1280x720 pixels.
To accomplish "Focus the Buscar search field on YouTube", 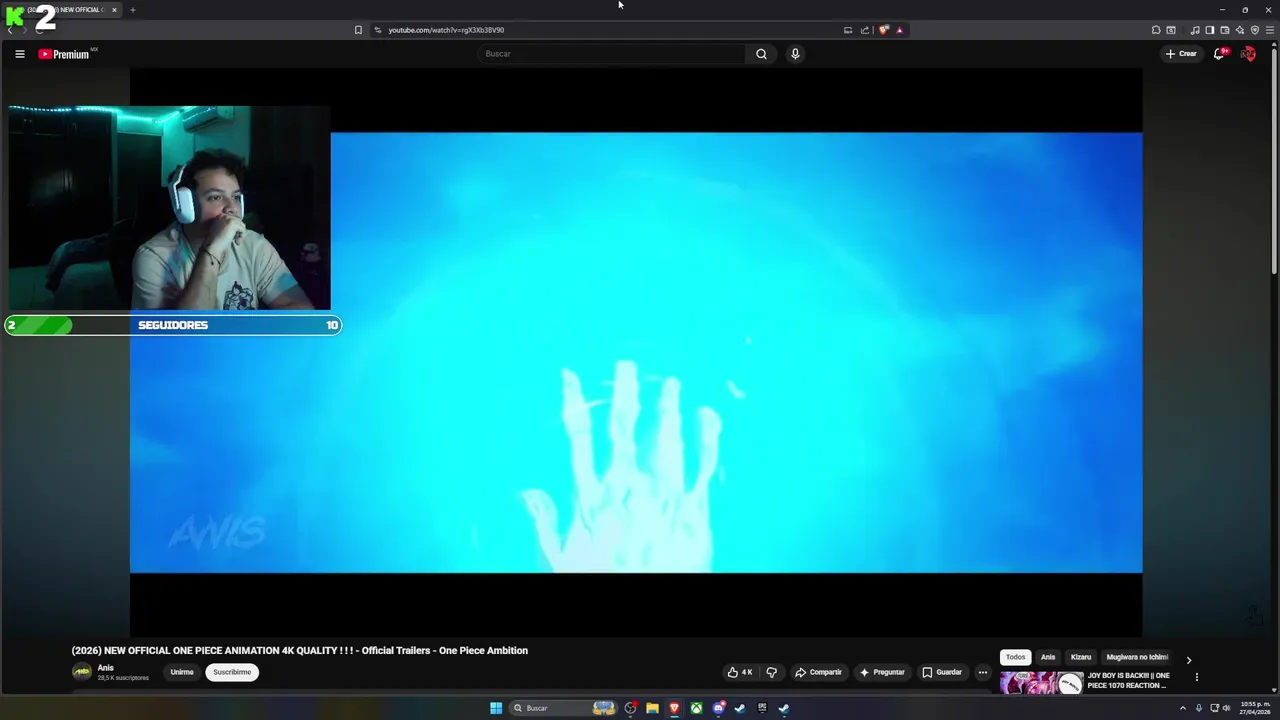I will (x=612, y=54).
